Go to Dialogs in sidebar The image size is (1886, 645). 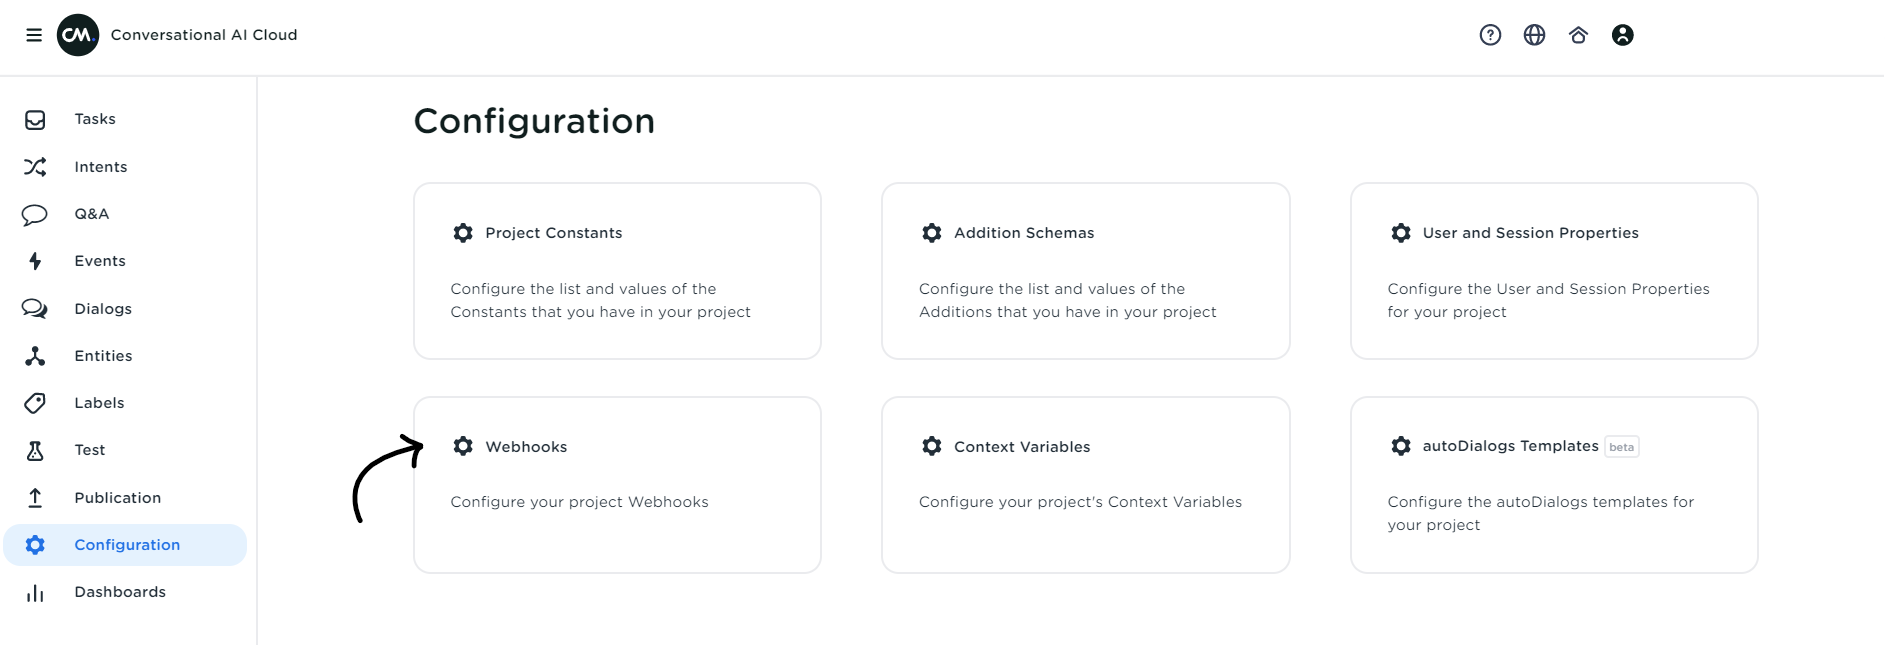(x=102, y=309)
